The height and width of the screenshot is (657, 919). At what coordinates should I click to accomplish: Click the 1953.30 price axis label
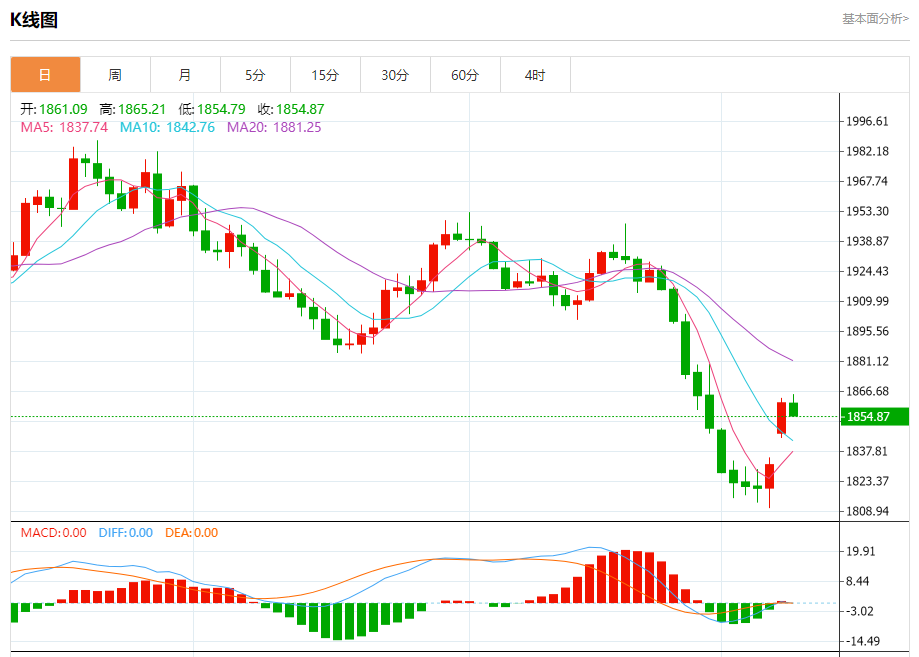867,211
